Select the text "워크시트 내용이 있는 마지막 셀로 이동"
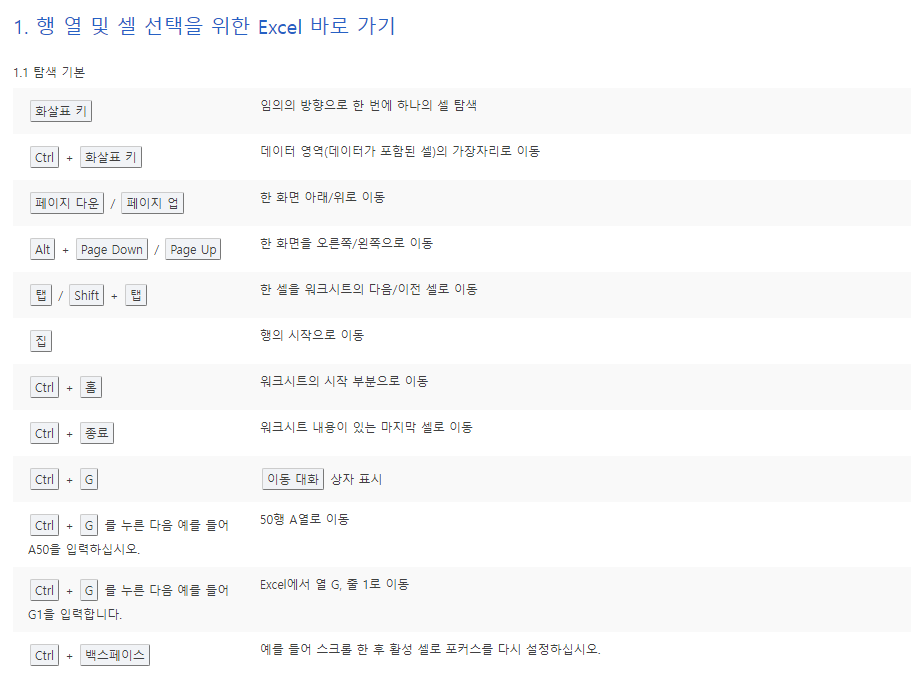Viewport: 917px width, 677px height. point(366,427)
